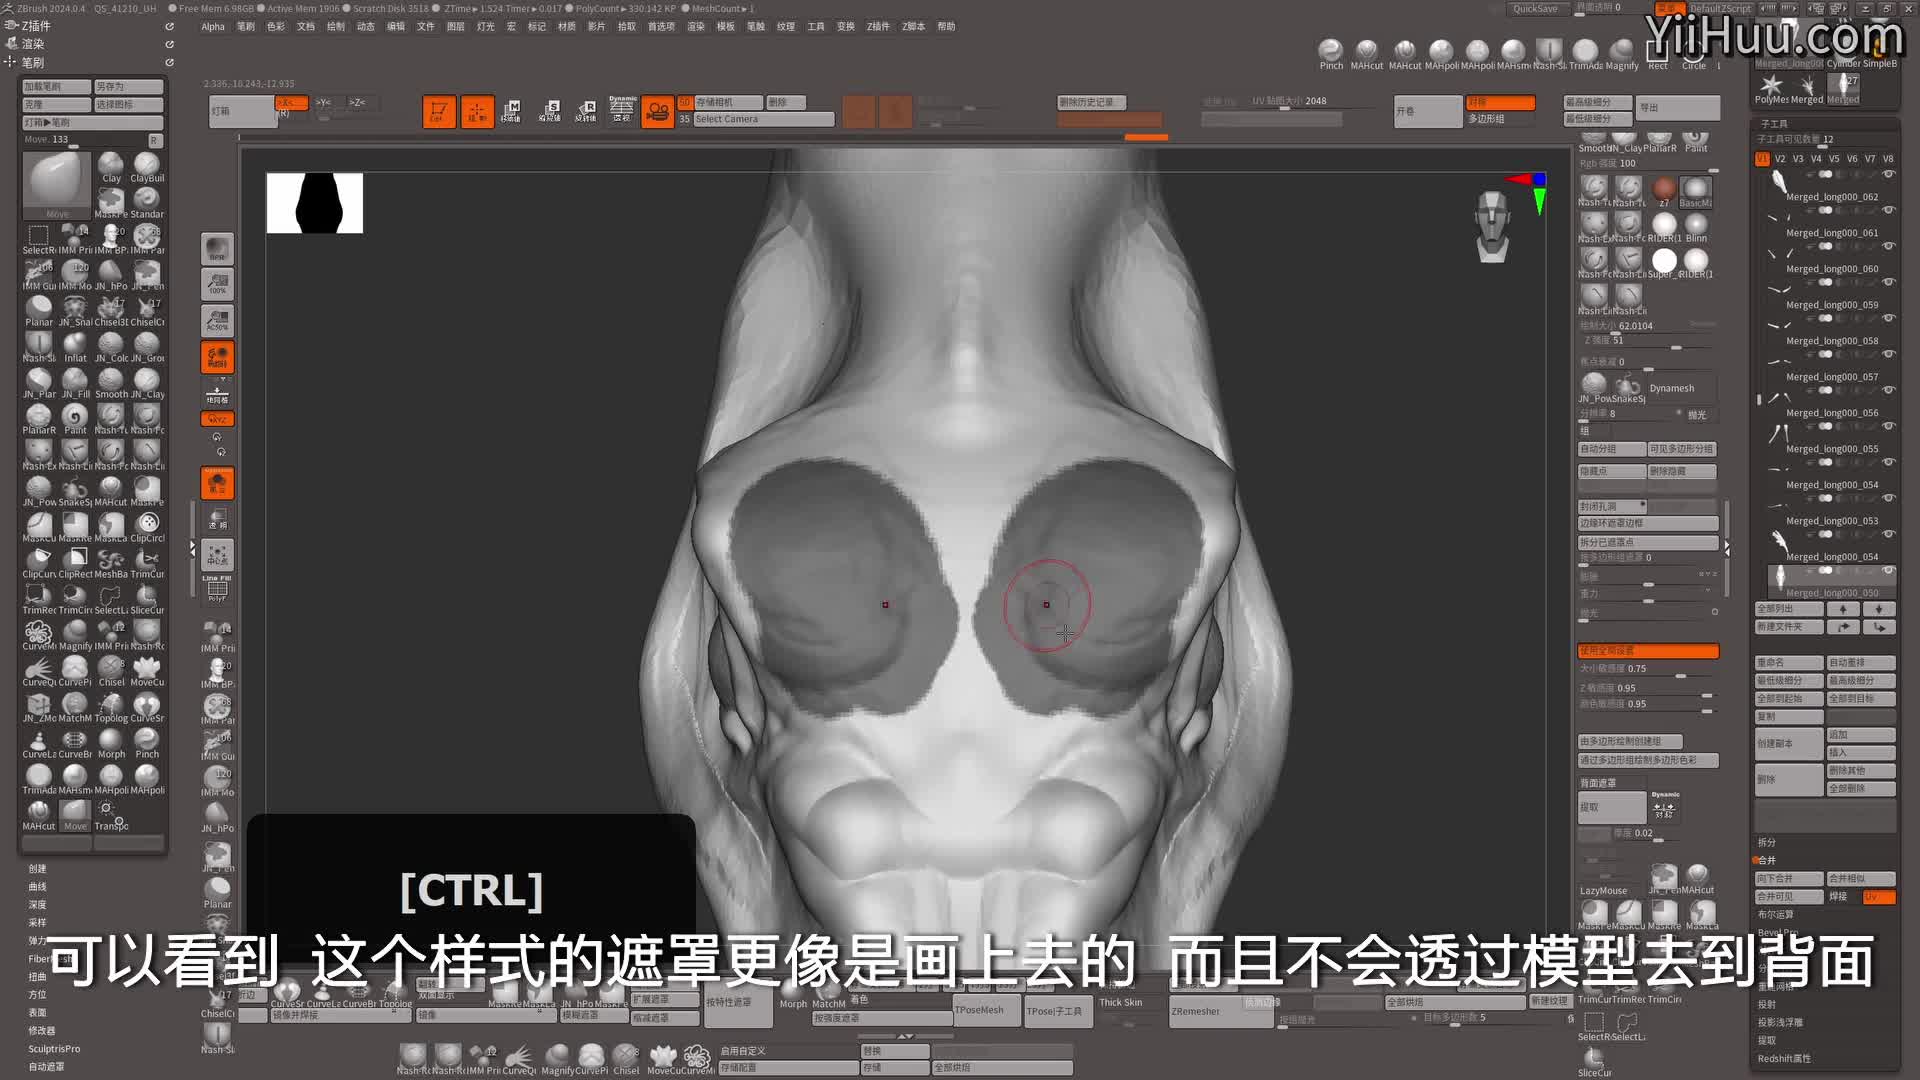Click the camera icon in top toolbar
Screen dimensions: 1920x1080
pyautogui.click(x=657, y=111)
